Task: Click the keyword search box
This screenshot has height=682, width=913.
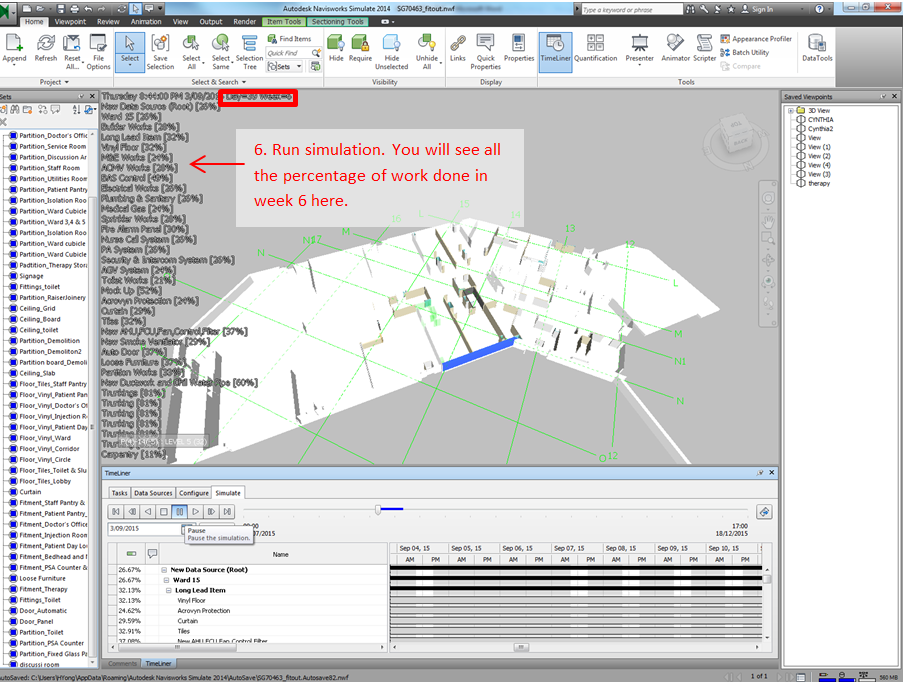Action: click(x=632, y=9)
